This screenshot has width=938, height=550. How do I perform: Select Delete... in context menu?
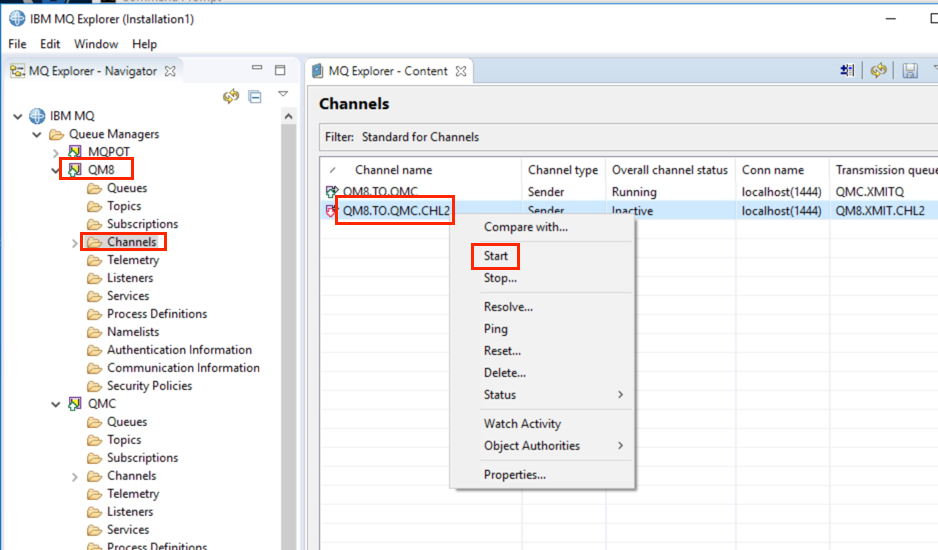pyautogui.click(x=505, y=373)
